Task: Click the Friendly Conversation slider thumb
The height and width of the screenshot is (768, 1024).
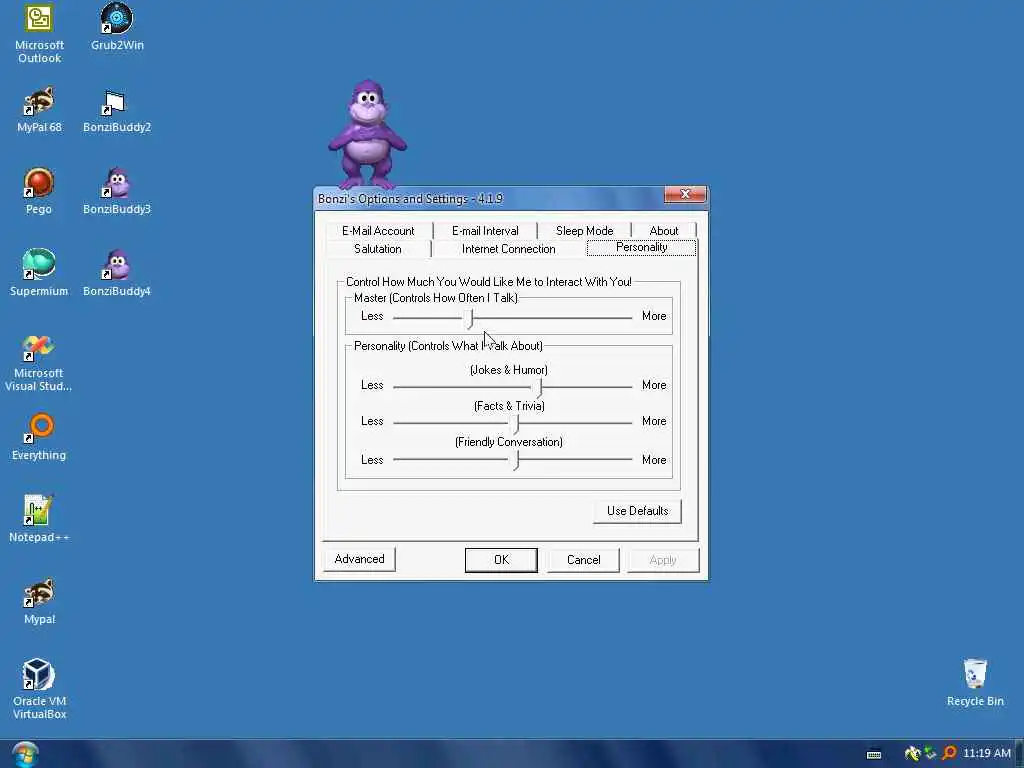Action: coord(515,461)
